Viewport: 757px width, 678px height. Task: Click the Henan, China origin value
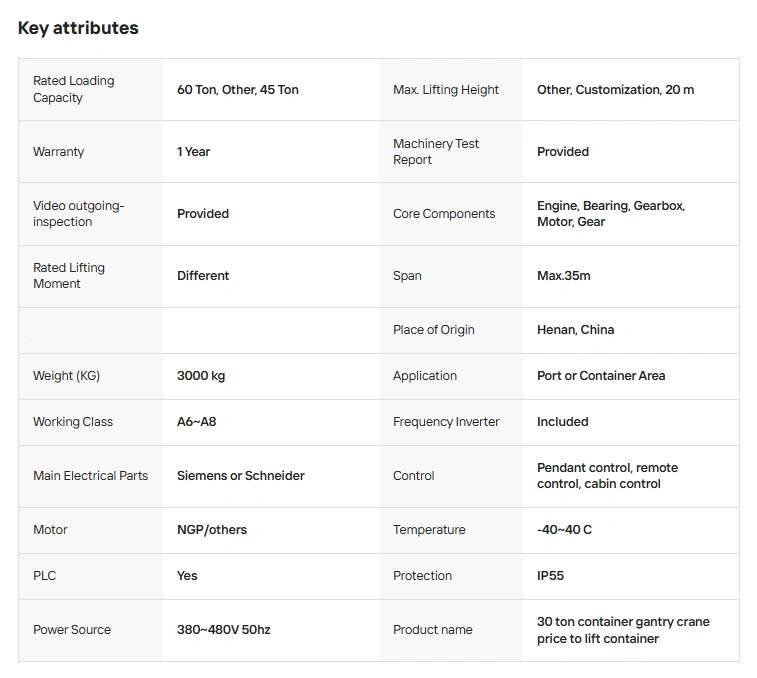point(576,330)
